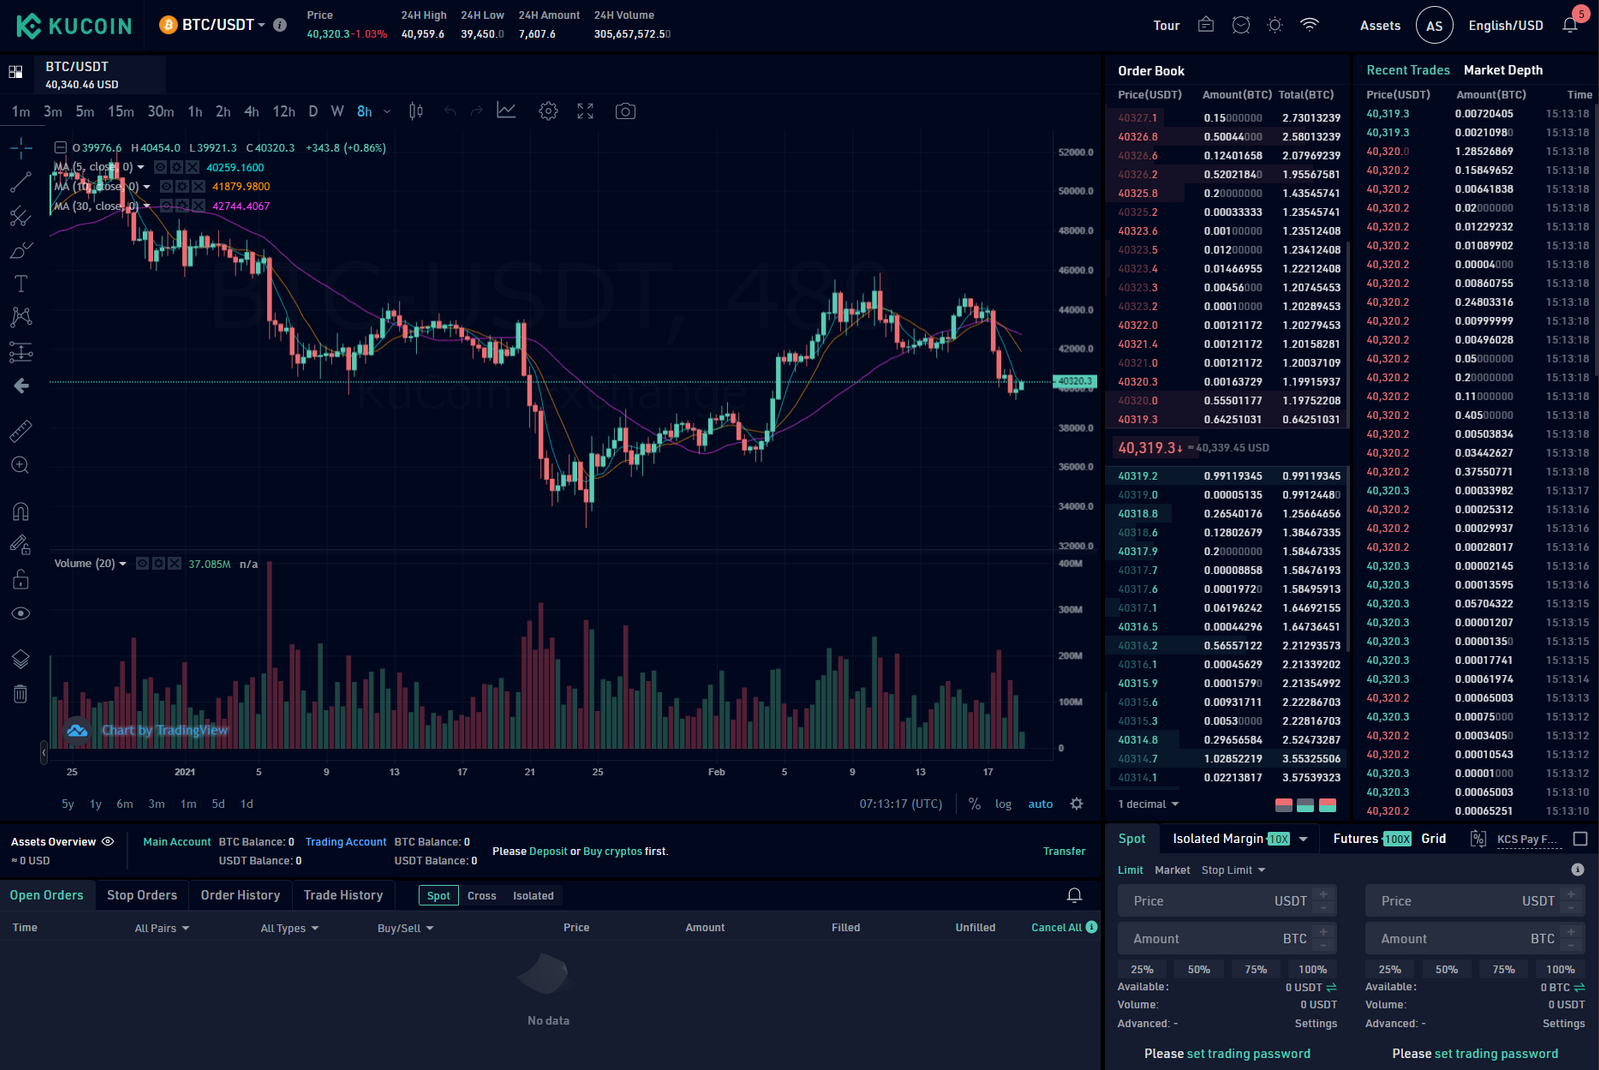Click the Buy cryptos link
The height and width of the screenshot is (1070, 1599).
[x=612, y=851]
